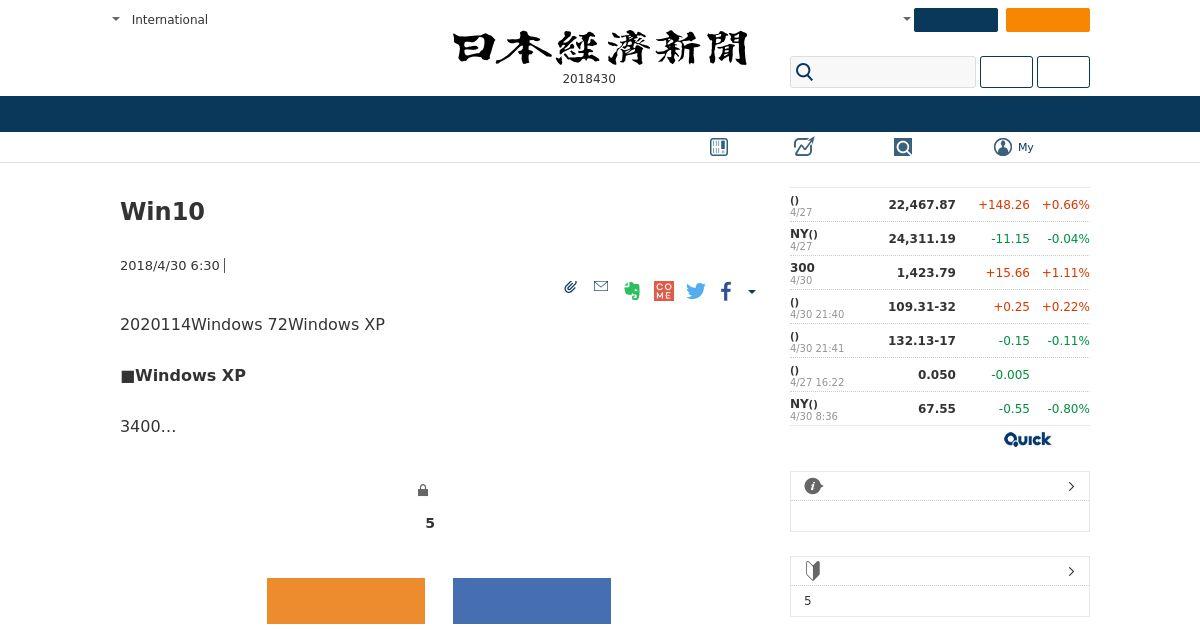Click the paperclip clip-article icon

(570, 287)
